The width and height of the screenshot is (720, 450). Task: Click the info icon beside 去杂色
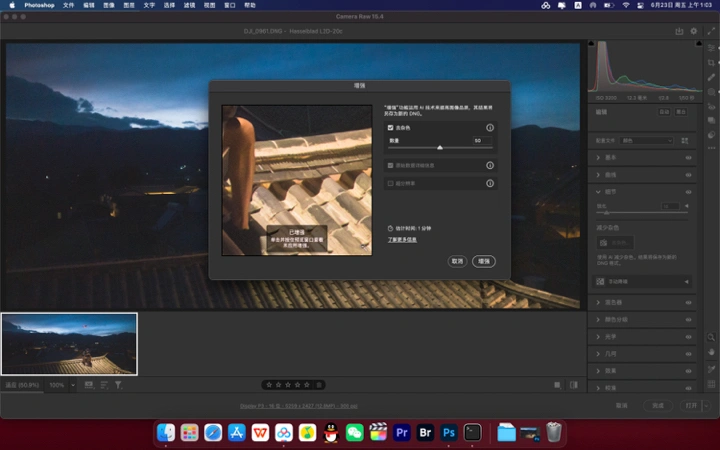tap(490, 128)
